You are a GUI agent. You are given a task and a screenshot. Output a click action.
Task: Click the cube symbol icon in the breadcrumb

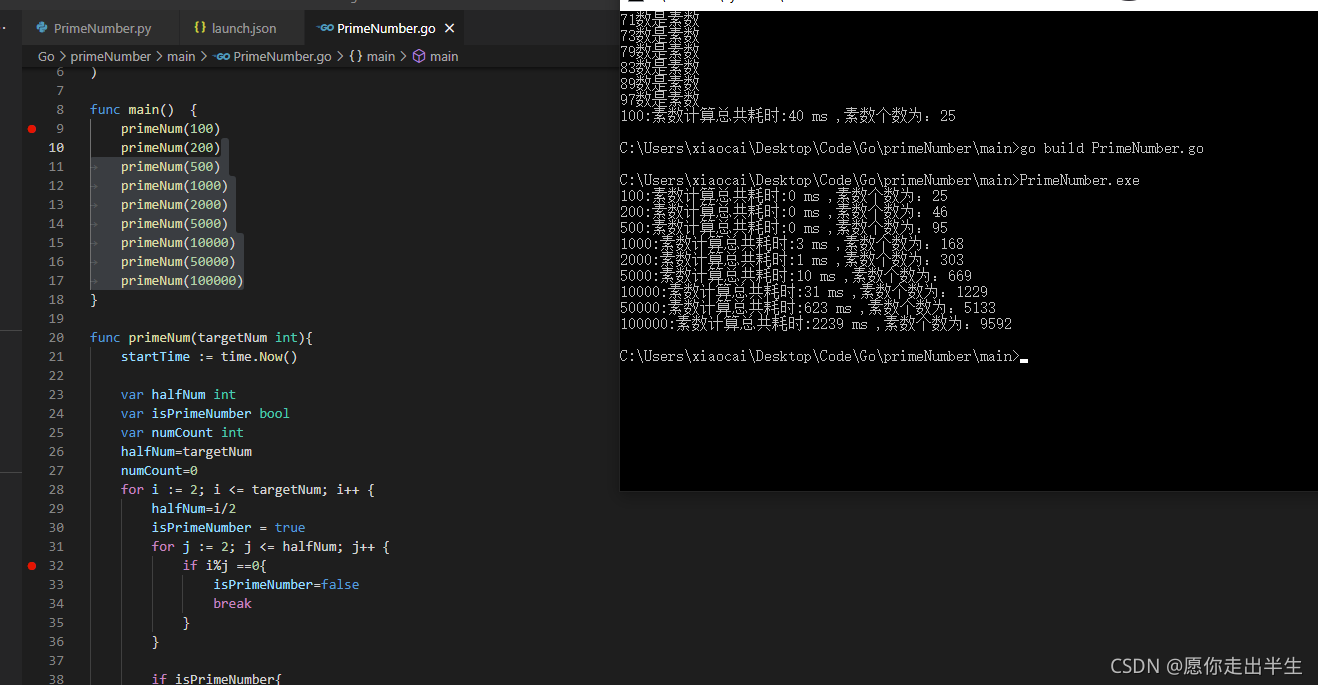tap(420, 56)
